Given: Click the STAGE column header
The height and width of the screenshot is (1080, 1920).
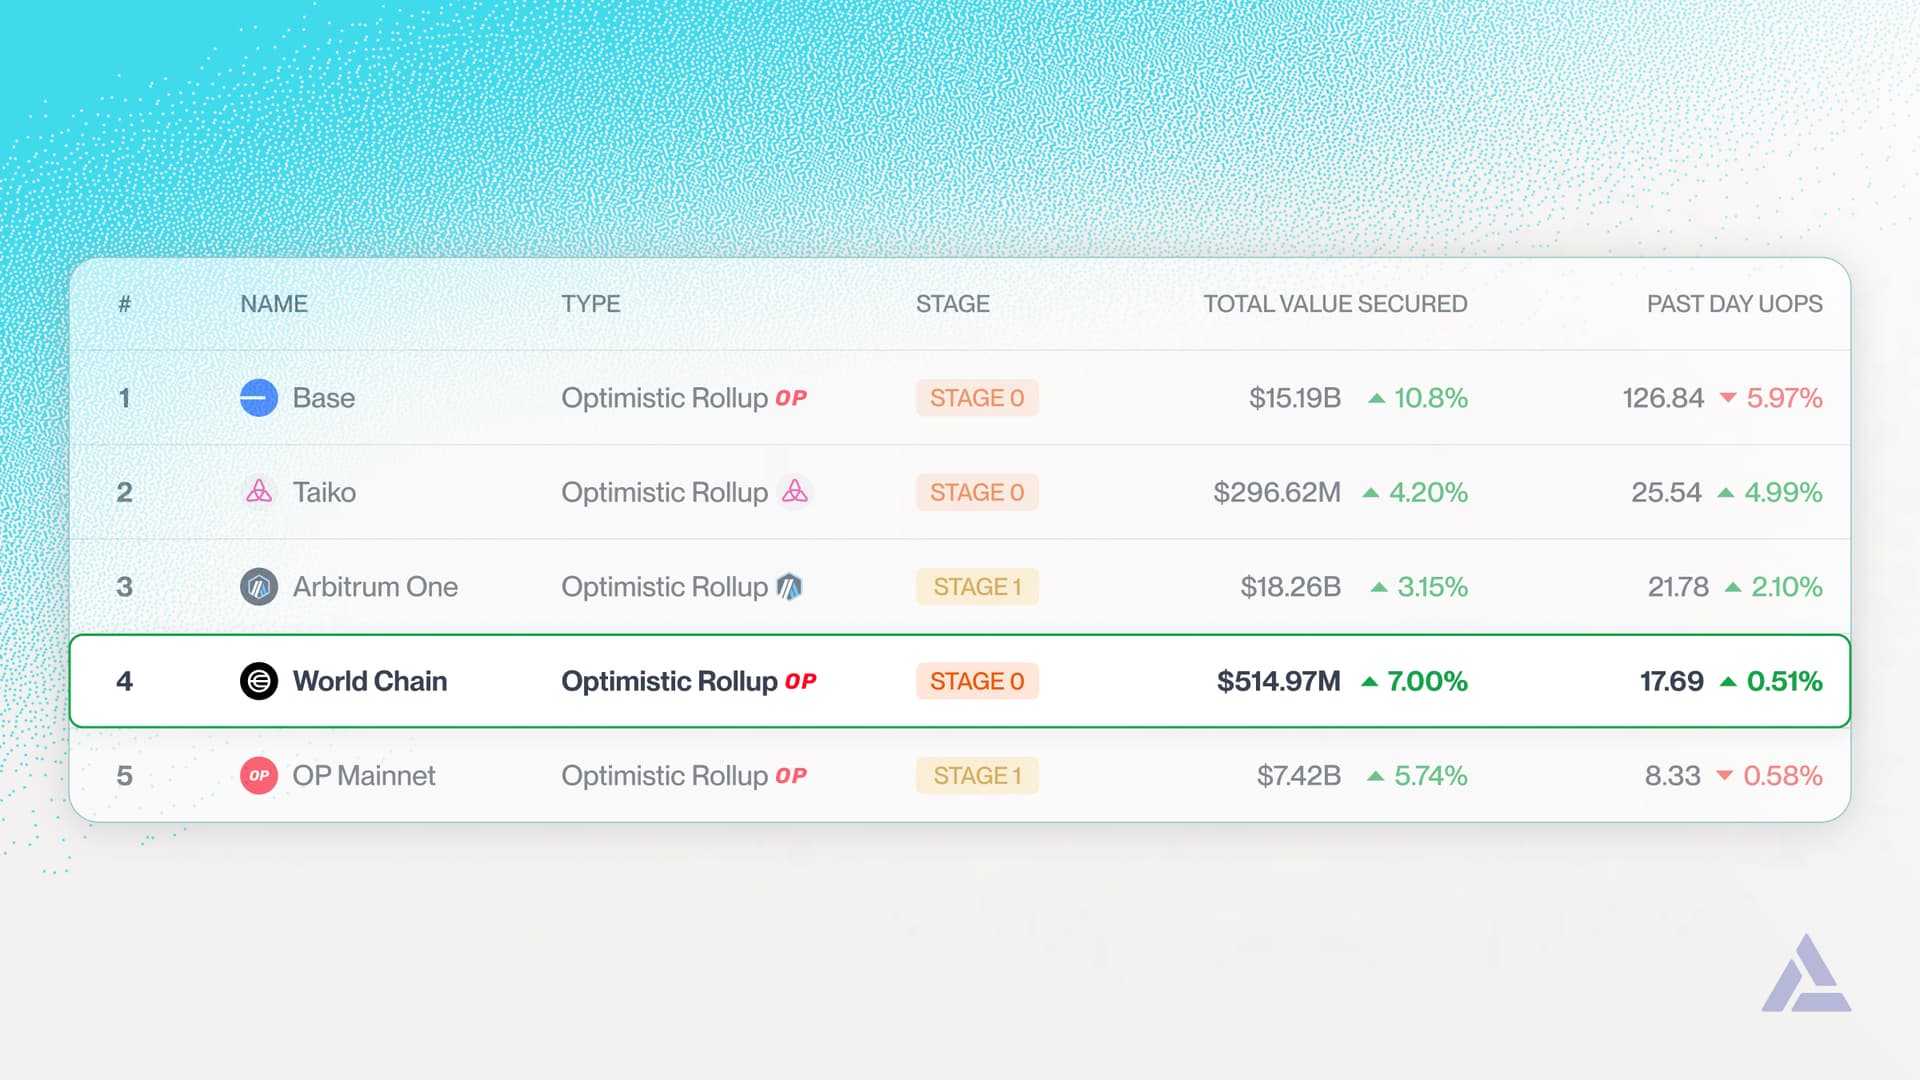Looking at the screenshot, I should 952,304.
